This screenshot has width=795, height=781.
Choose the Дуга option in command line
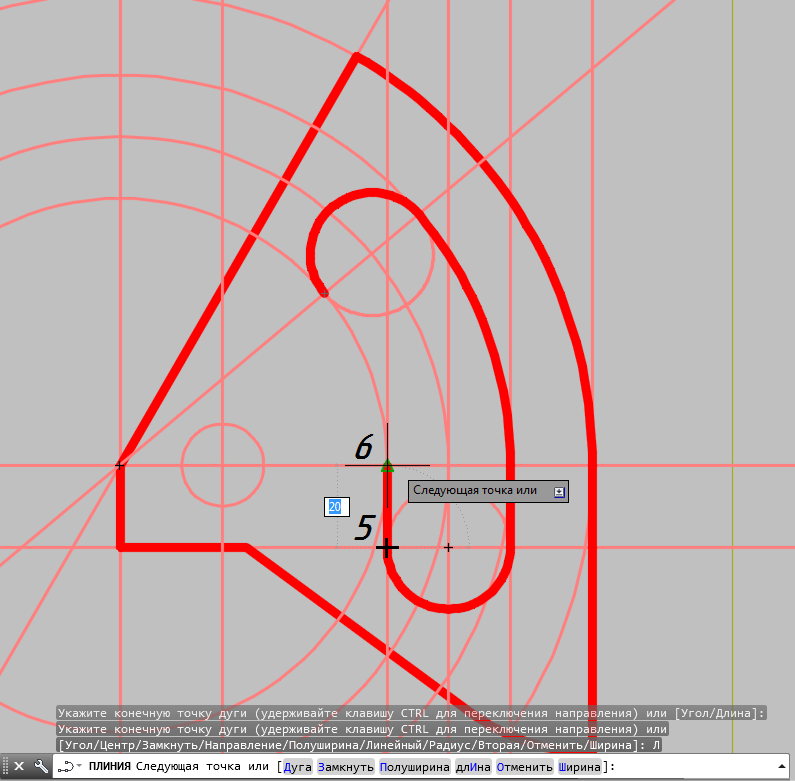tap(297, 767)
